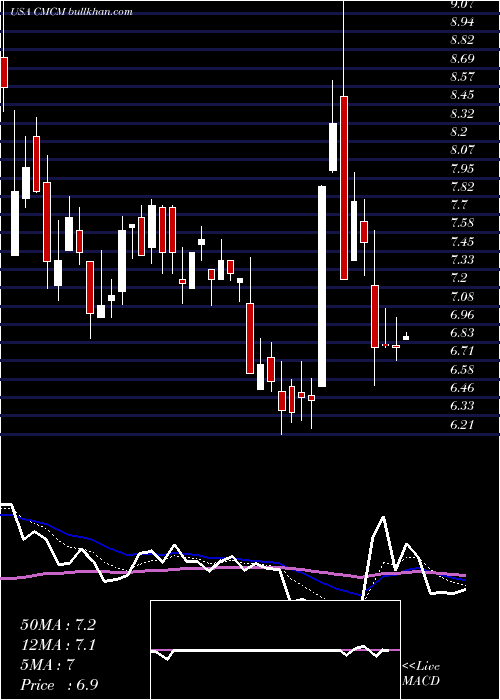The width and height of the screenshot is (500, 700).
Task: Click the tall white candle rising to 7.82
Action: [x=322, y=286]
